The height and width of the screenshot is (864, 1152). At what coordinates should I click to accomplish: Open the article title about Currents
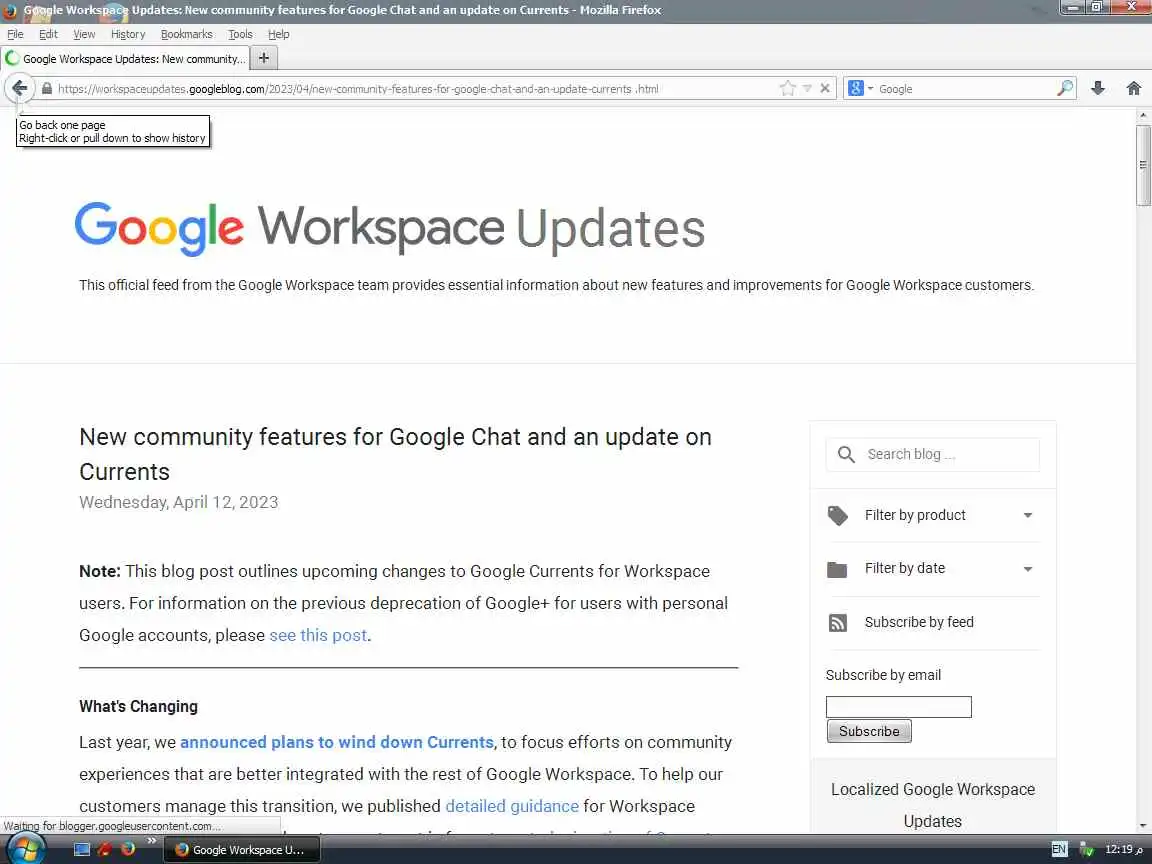click(x=395, y=454)
